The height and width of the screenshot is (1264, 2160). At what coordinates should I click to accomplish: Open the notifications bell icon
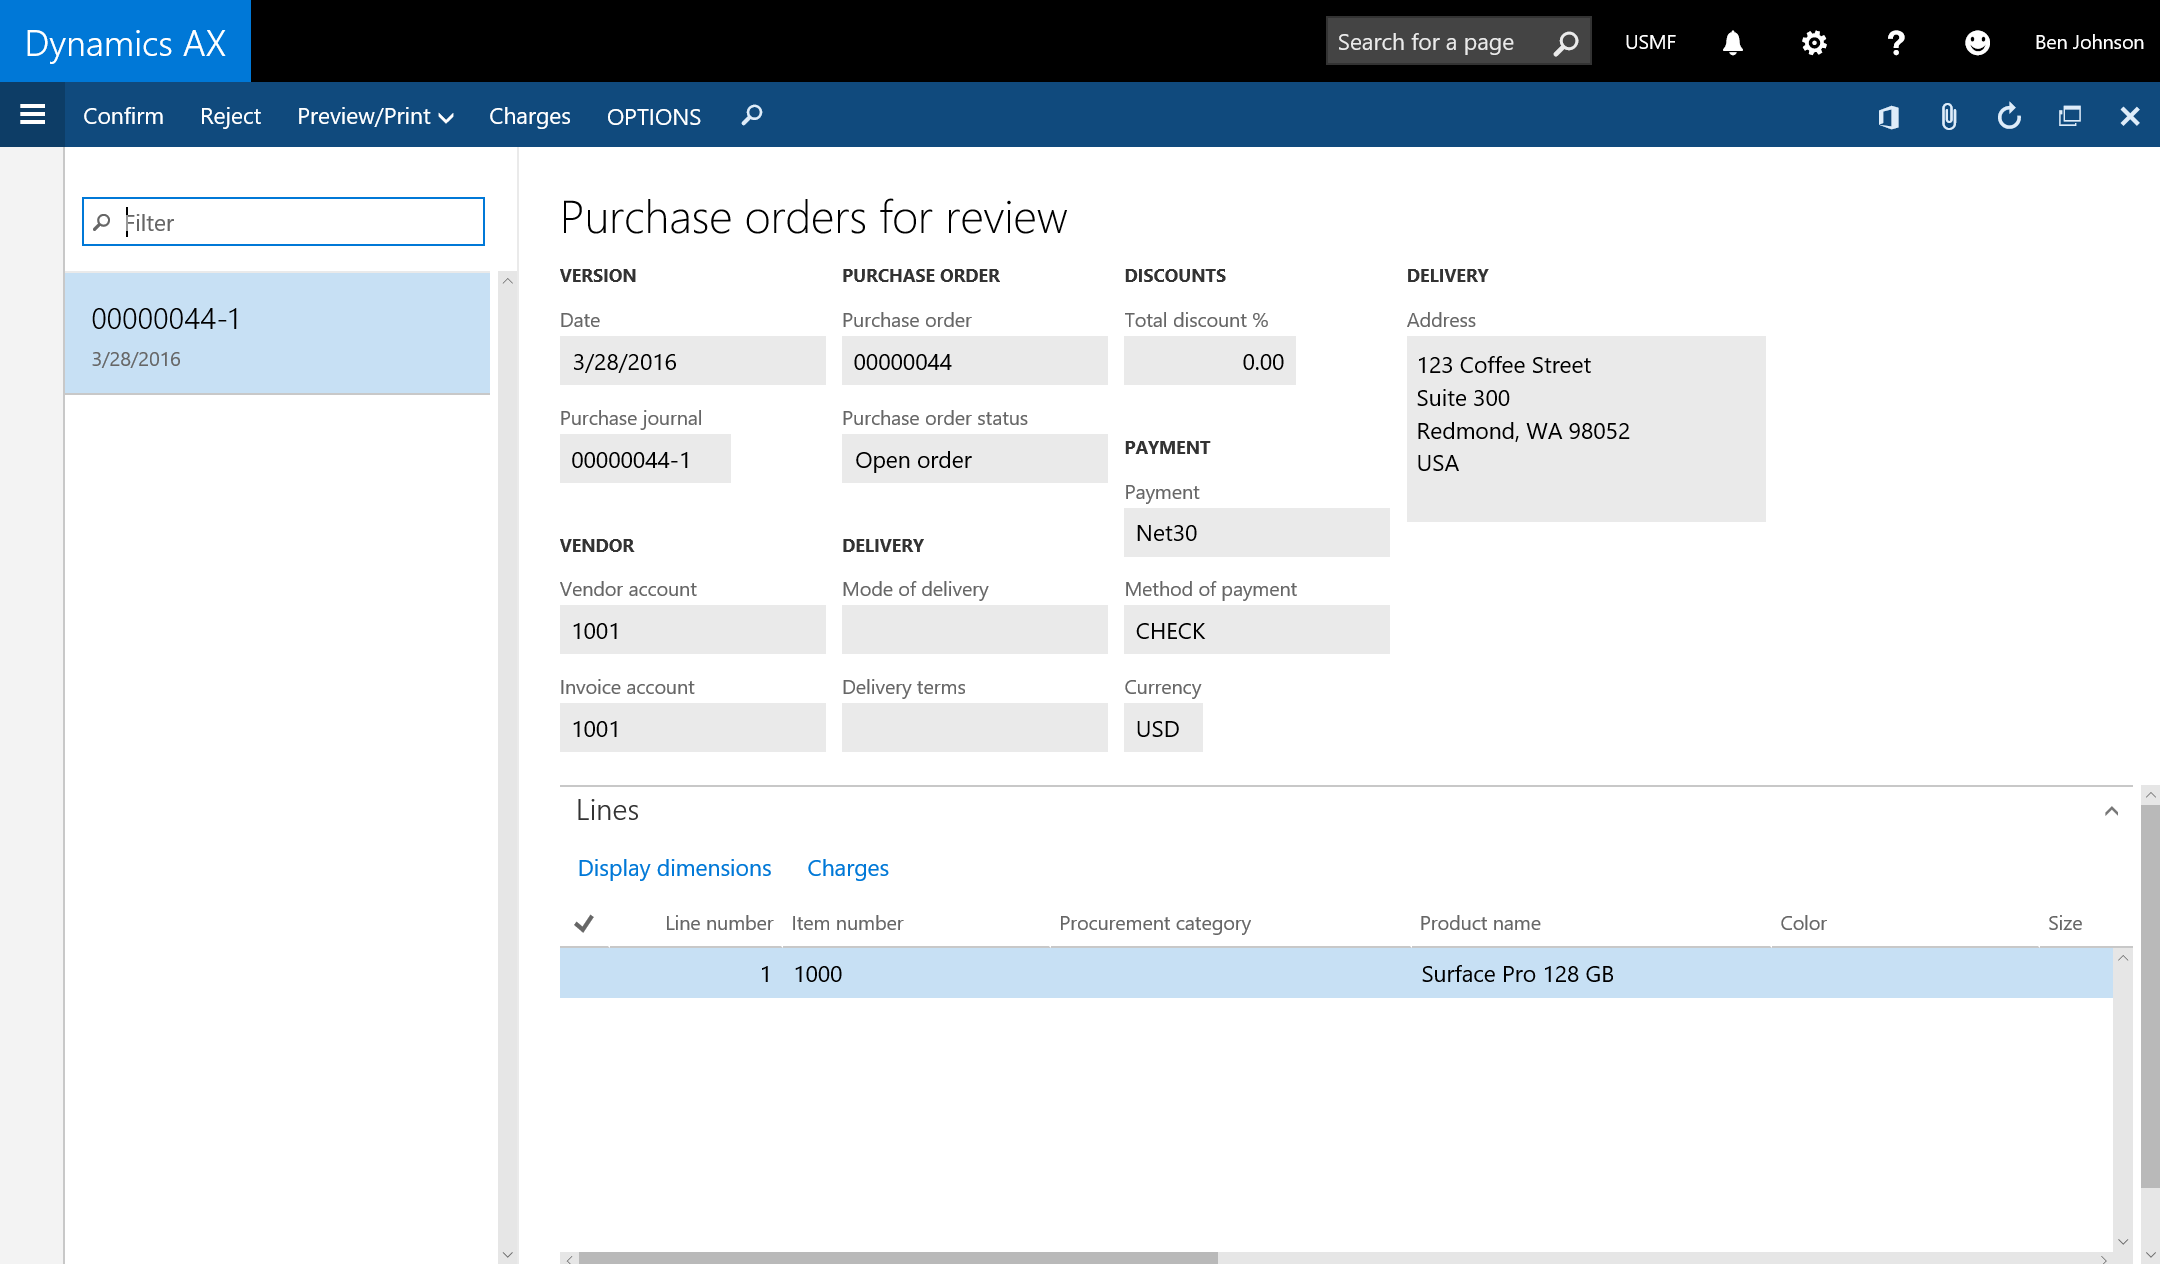point(1733,42)
